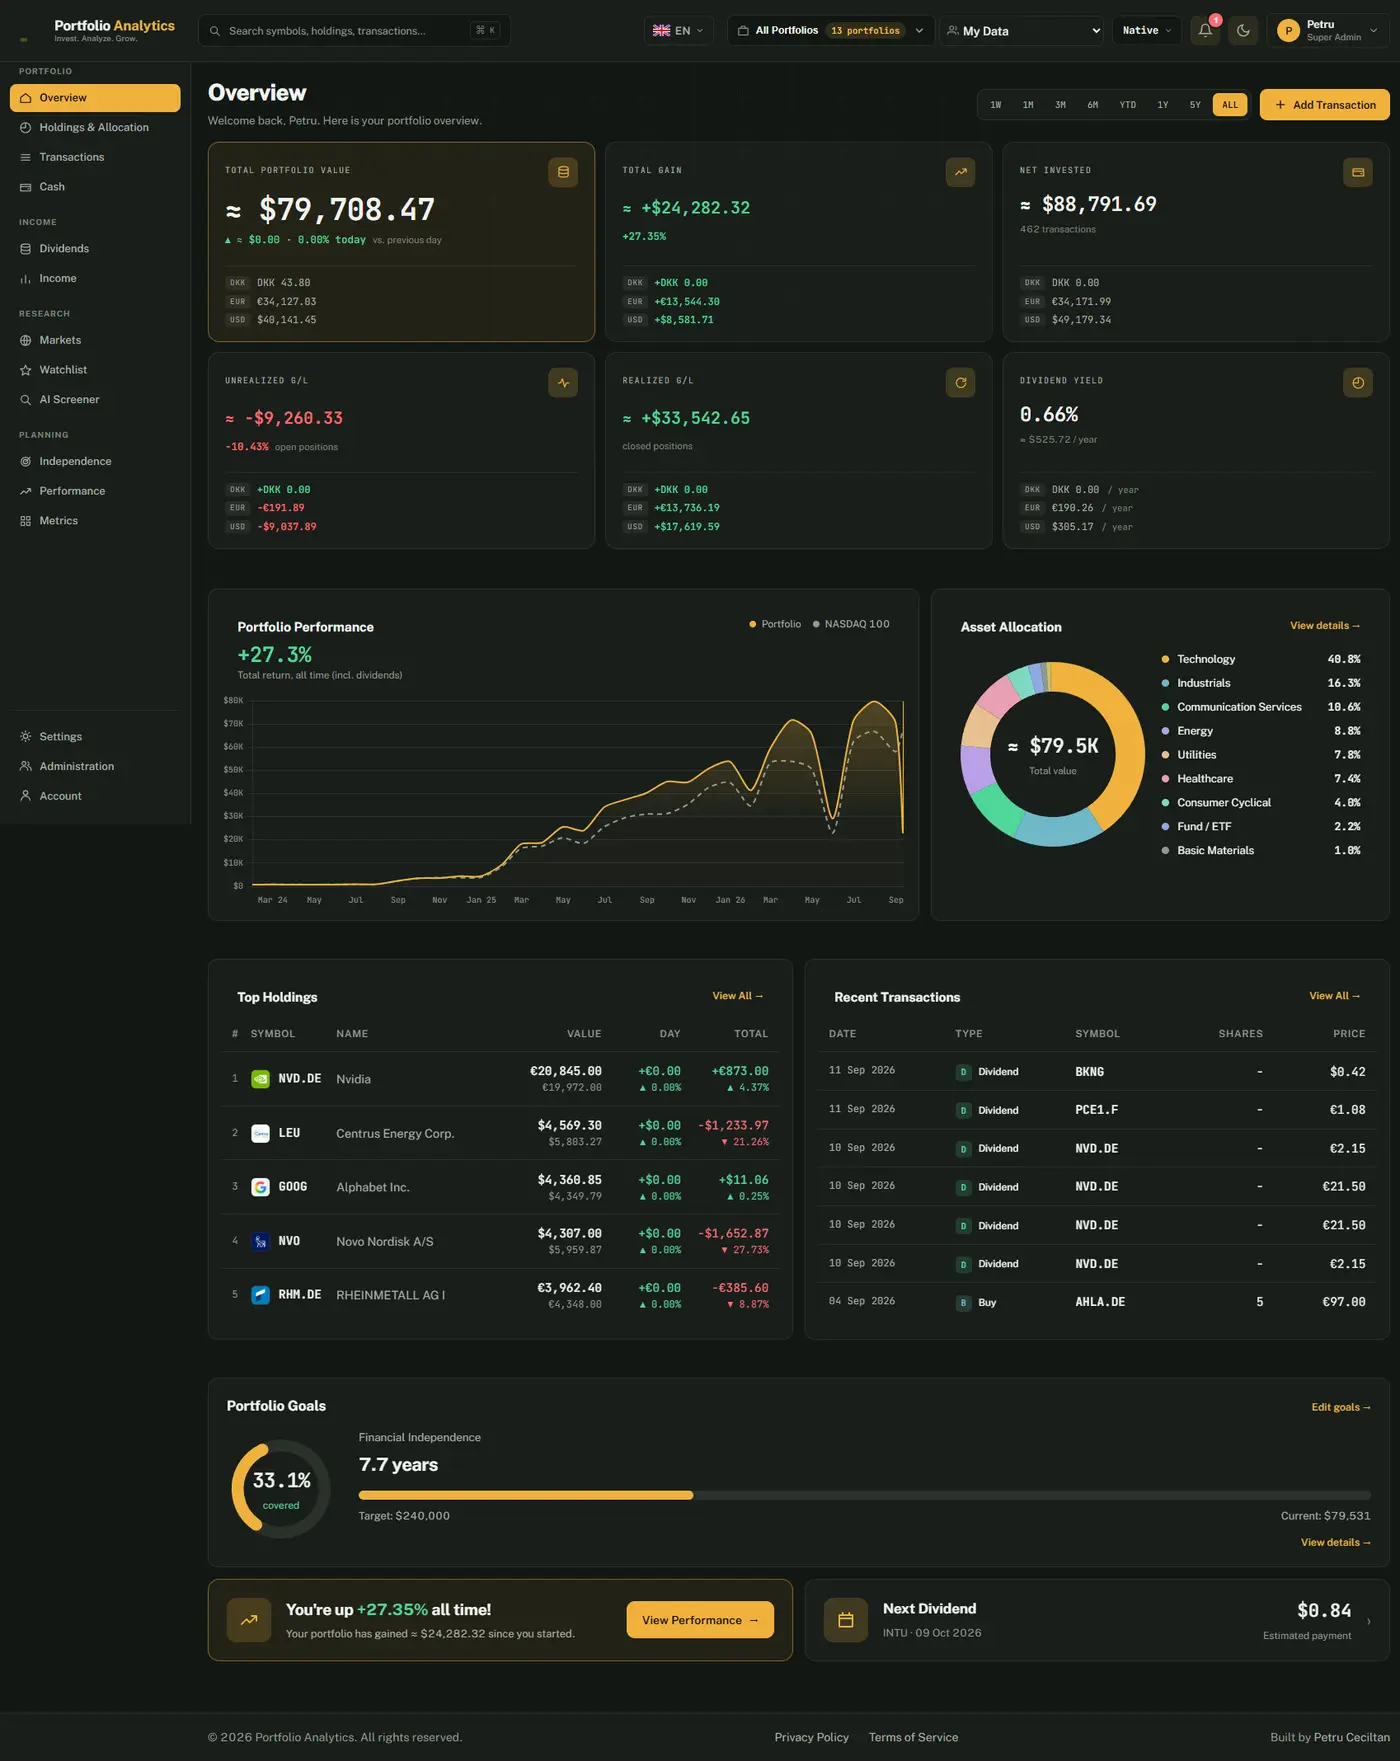The height and width of the screenshot is (1761, 1400).
Task: Expand the Petru Super Admin menu
Action: (x=1328, y=31)
